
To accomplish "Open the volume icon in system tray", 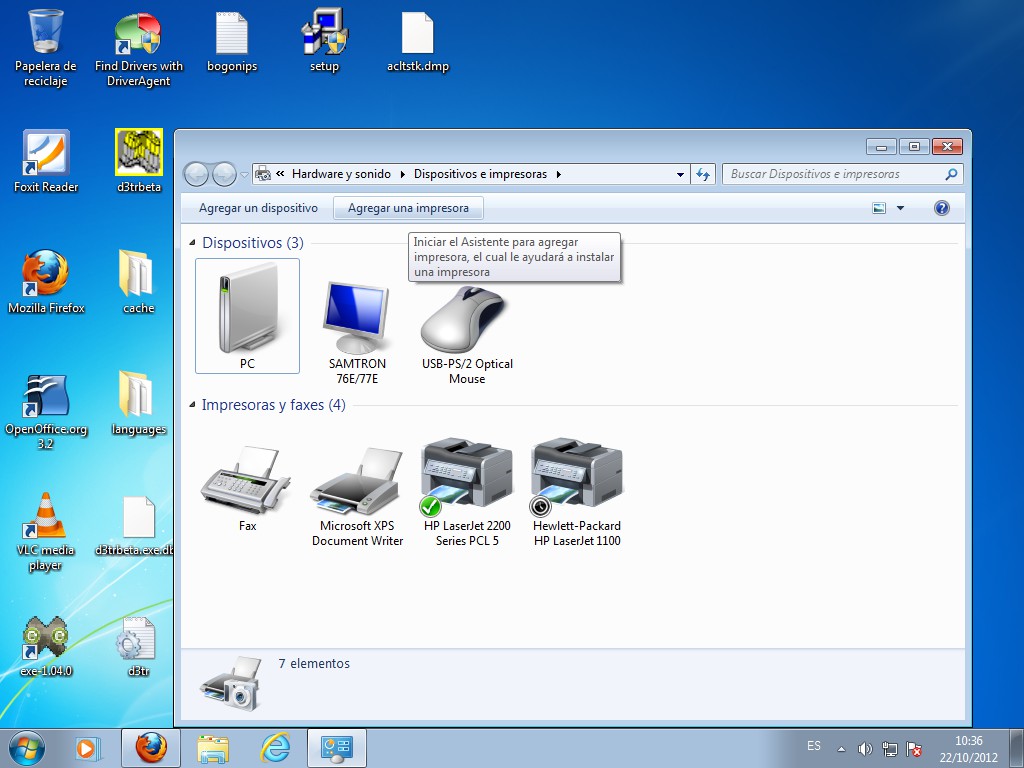I will click(865, 748).
